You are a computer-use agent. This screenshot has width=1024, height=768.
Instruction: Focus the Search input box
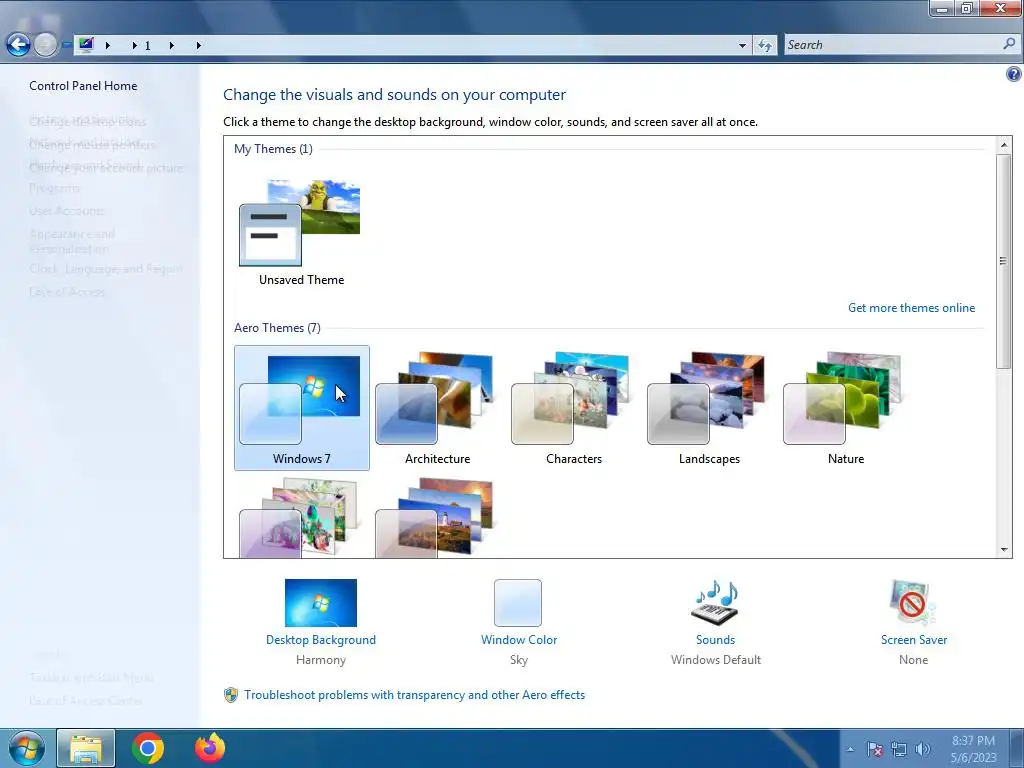click(x=891, y=45)
